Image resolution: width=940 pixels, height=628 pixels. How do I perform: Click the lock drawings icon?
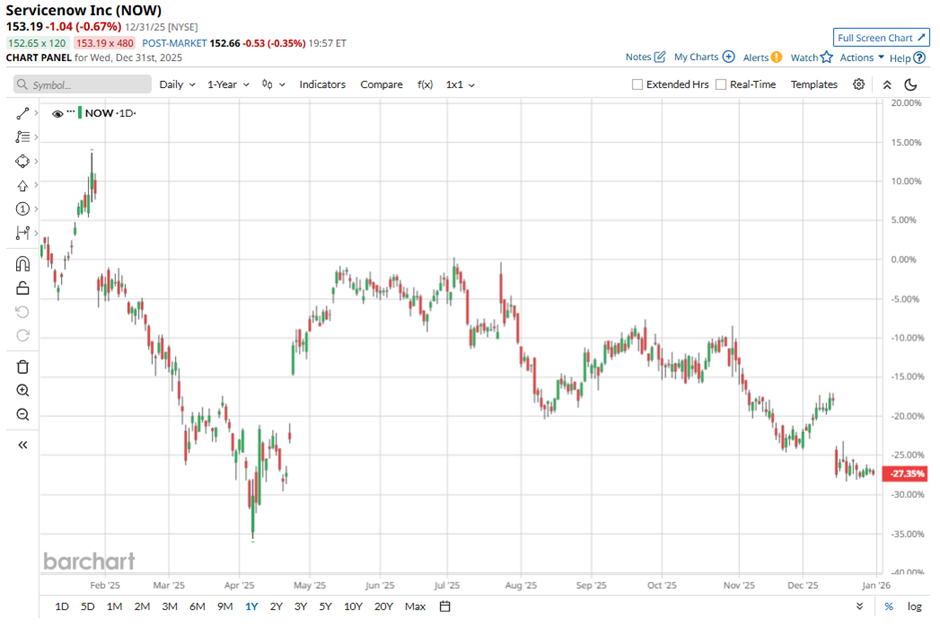22,288
